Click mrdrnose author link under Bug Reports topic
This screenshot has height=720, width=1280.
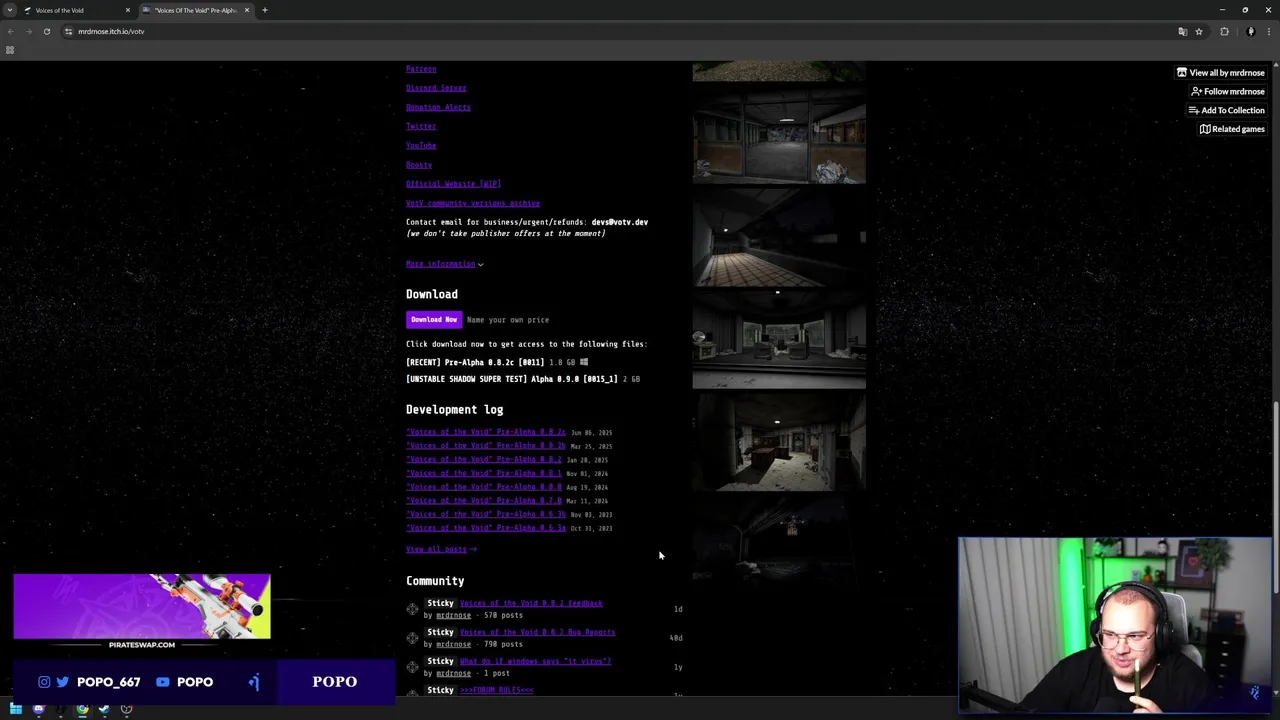453,644
